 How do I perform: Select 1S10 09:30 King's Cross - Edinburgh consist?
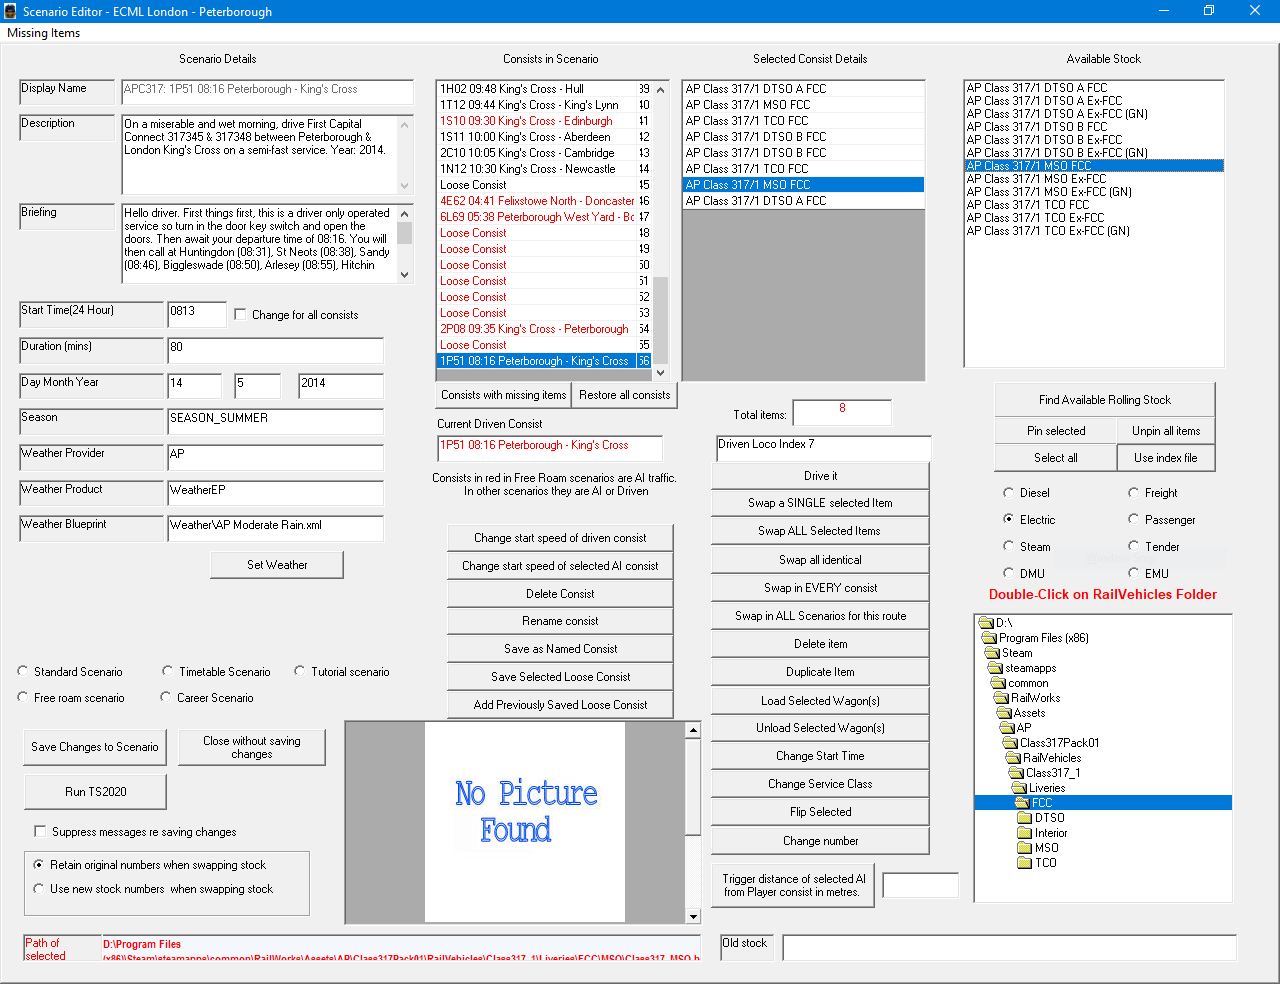(526, 121)
